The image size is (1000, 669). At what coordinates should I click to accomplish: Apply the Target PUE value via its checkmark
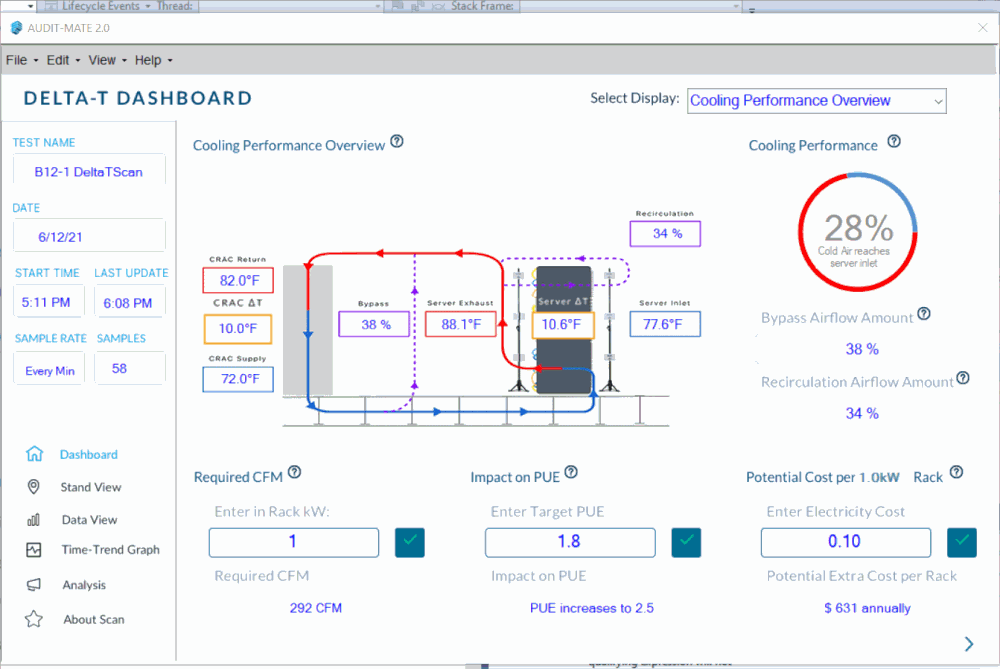[x=686, y=542]
